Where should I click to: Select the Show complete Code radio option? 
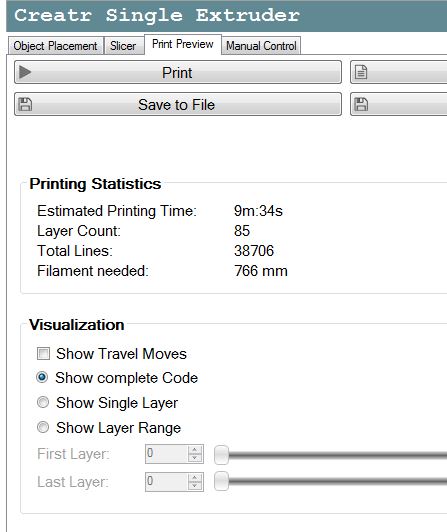[42, 377]
